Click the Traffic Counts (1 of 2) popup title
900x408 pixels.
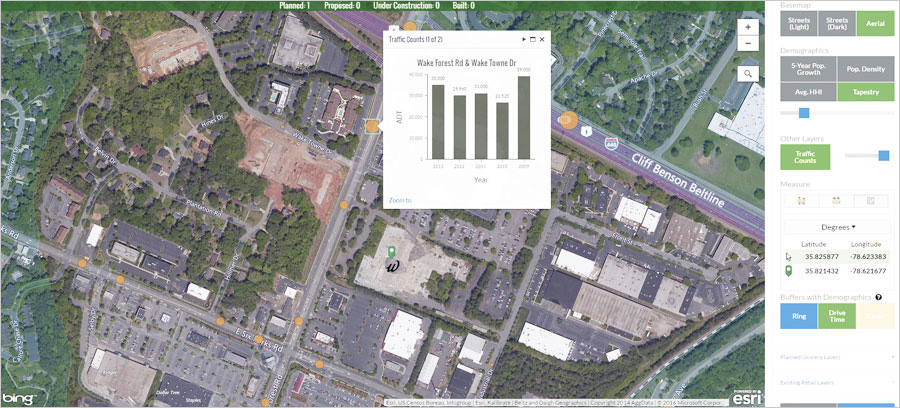416,40
